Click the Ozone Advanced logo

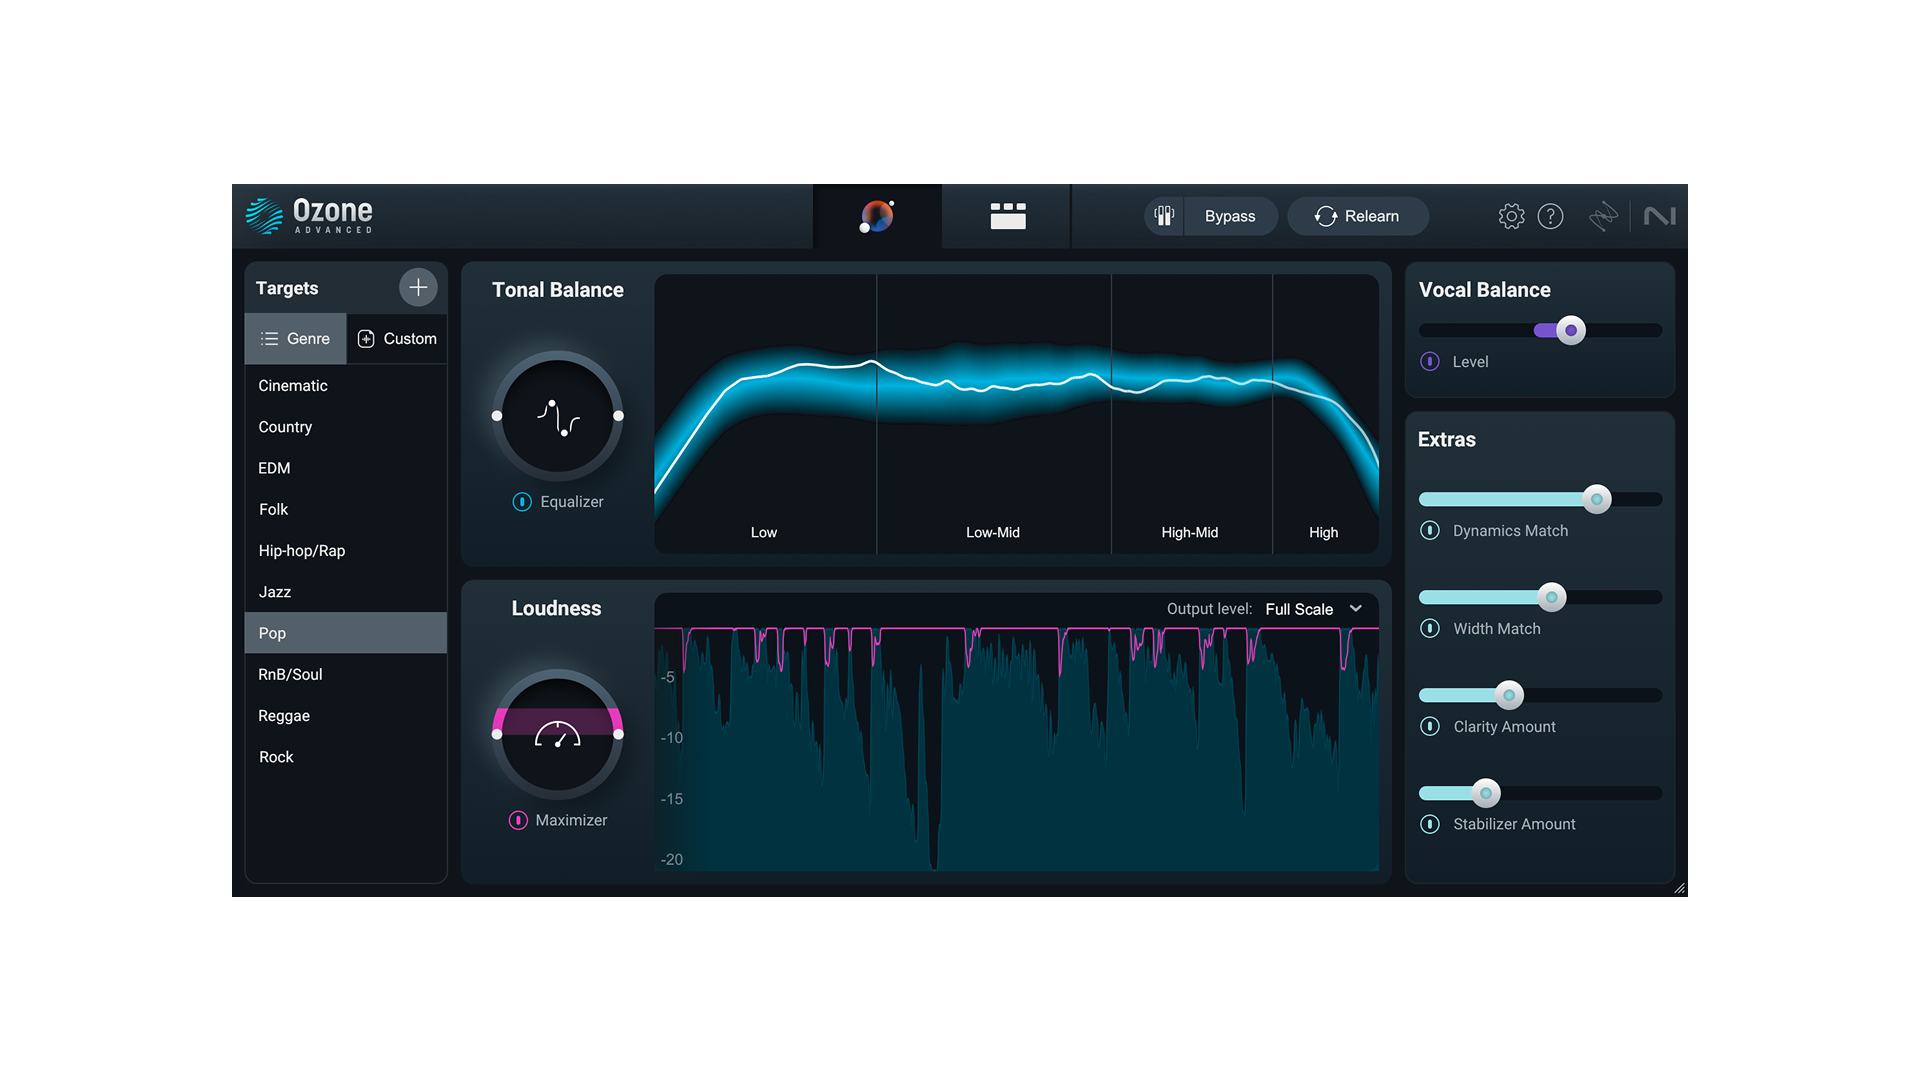tap(309, 215)
